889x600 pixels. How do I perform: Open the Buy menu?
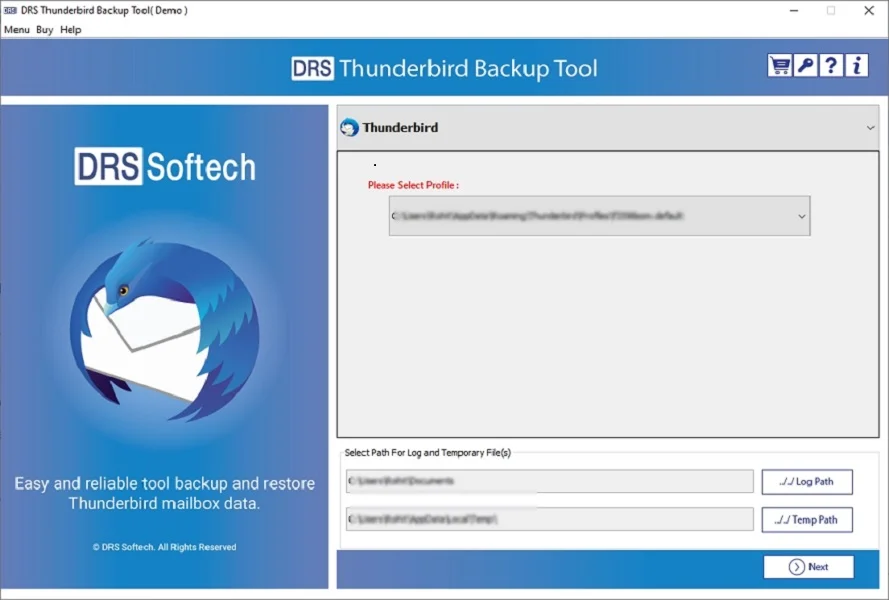click(x=43, y=30)
